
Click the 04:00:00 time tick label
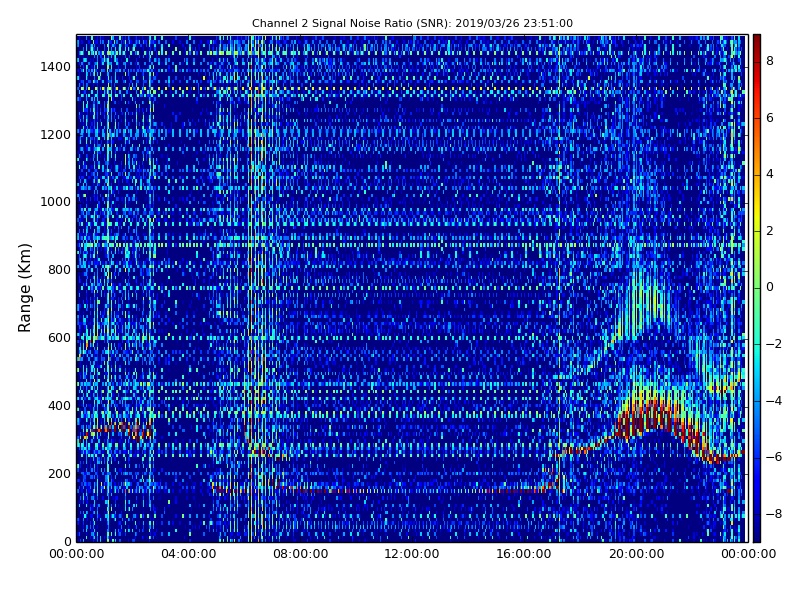pos(189,554)
